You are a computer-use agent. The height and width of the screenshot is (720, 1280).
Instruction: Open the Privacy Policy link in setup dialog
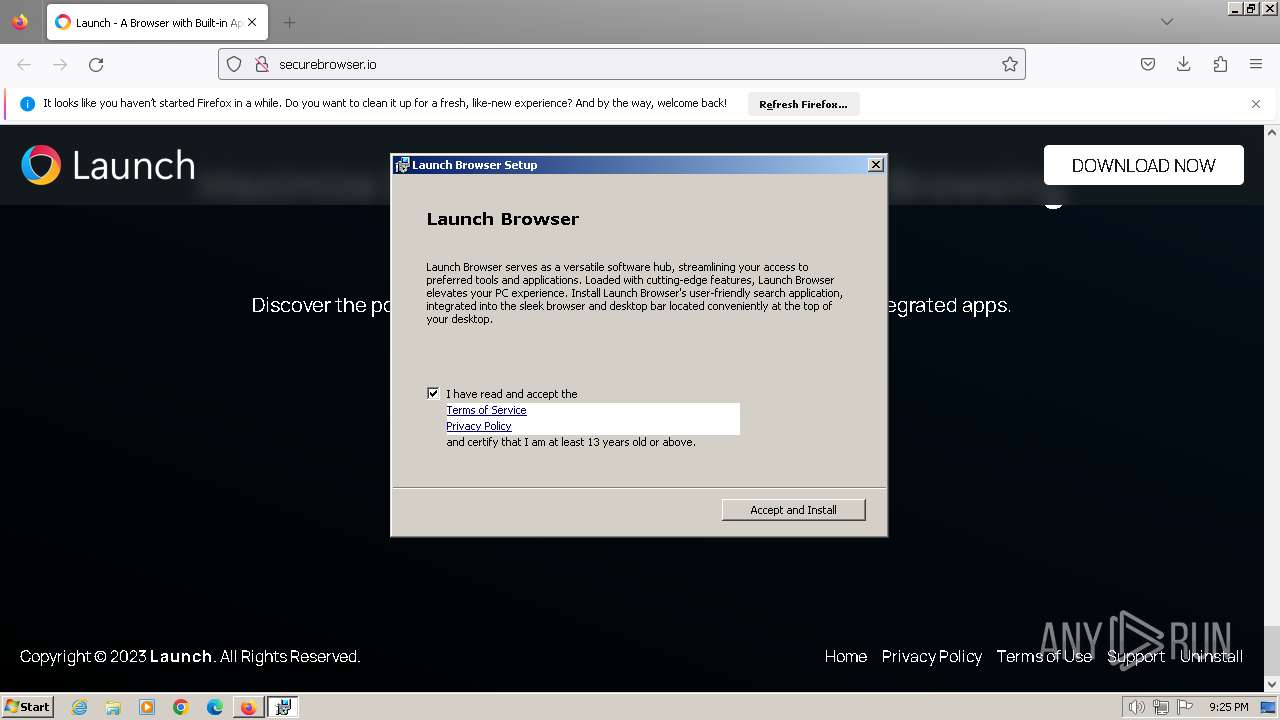coord(479,426)
